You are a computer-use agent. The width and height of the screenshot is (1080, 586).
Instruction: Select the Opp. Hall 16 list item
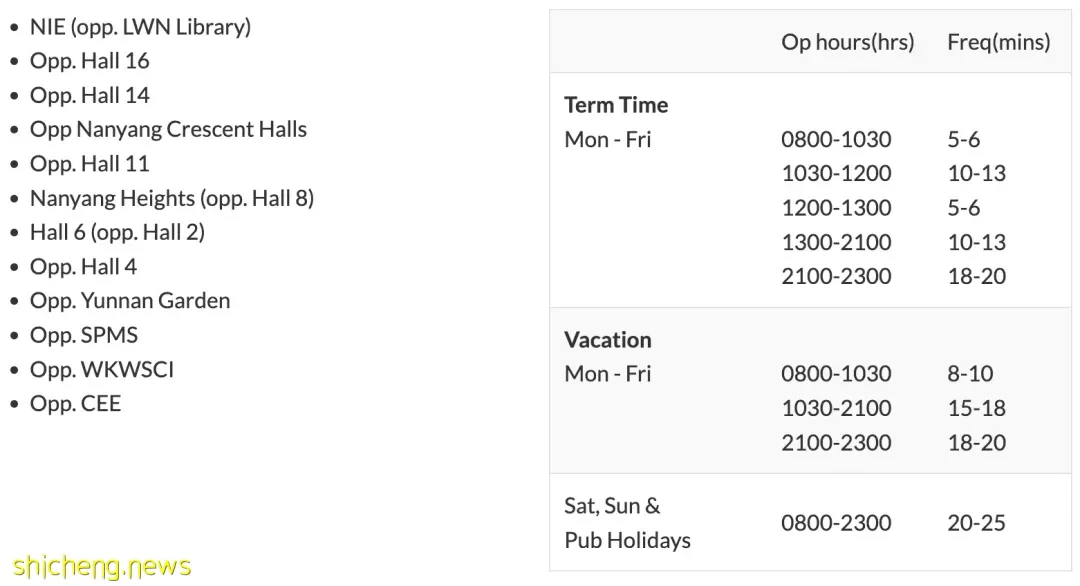coord(90,61)
